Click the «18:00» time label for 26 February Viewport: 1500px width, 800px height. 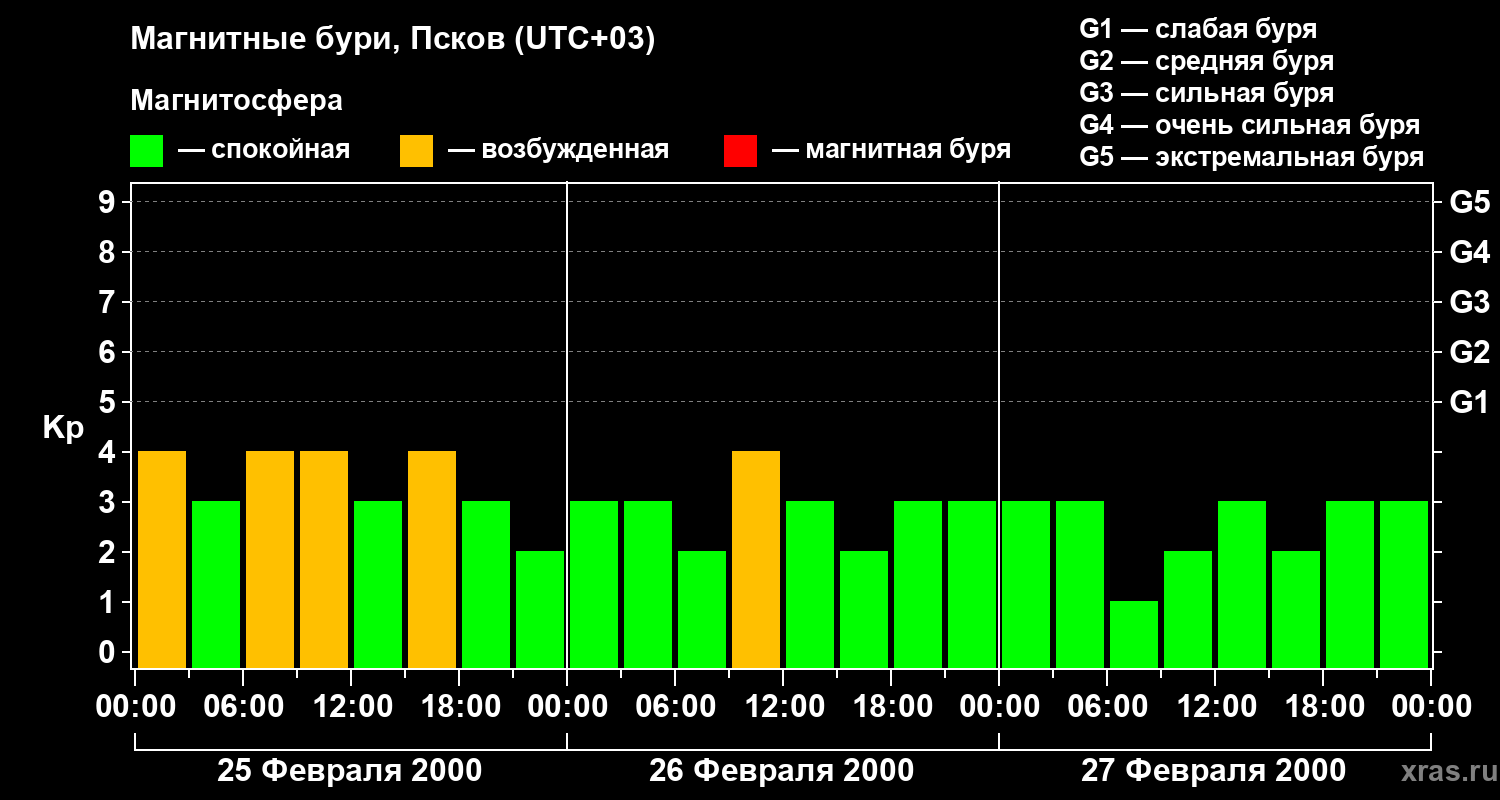(892, 707)
